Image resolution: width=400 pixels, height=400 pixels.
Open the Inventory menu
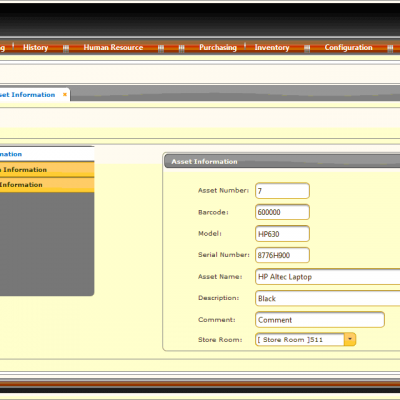tap(272, 47)
